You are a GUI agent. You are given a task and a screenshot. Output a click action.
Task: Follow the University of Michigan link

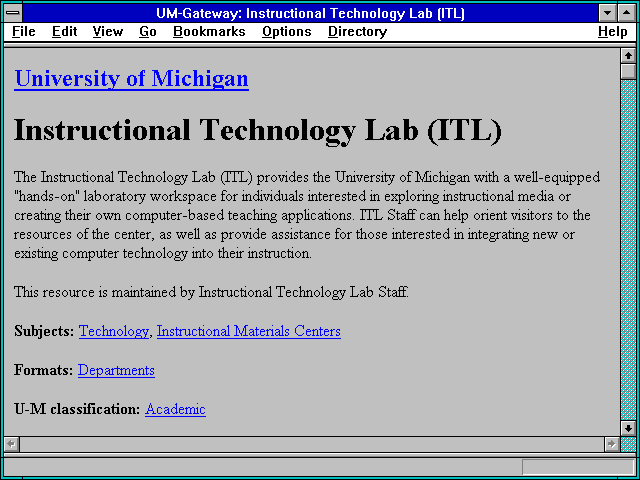[131, 79]
